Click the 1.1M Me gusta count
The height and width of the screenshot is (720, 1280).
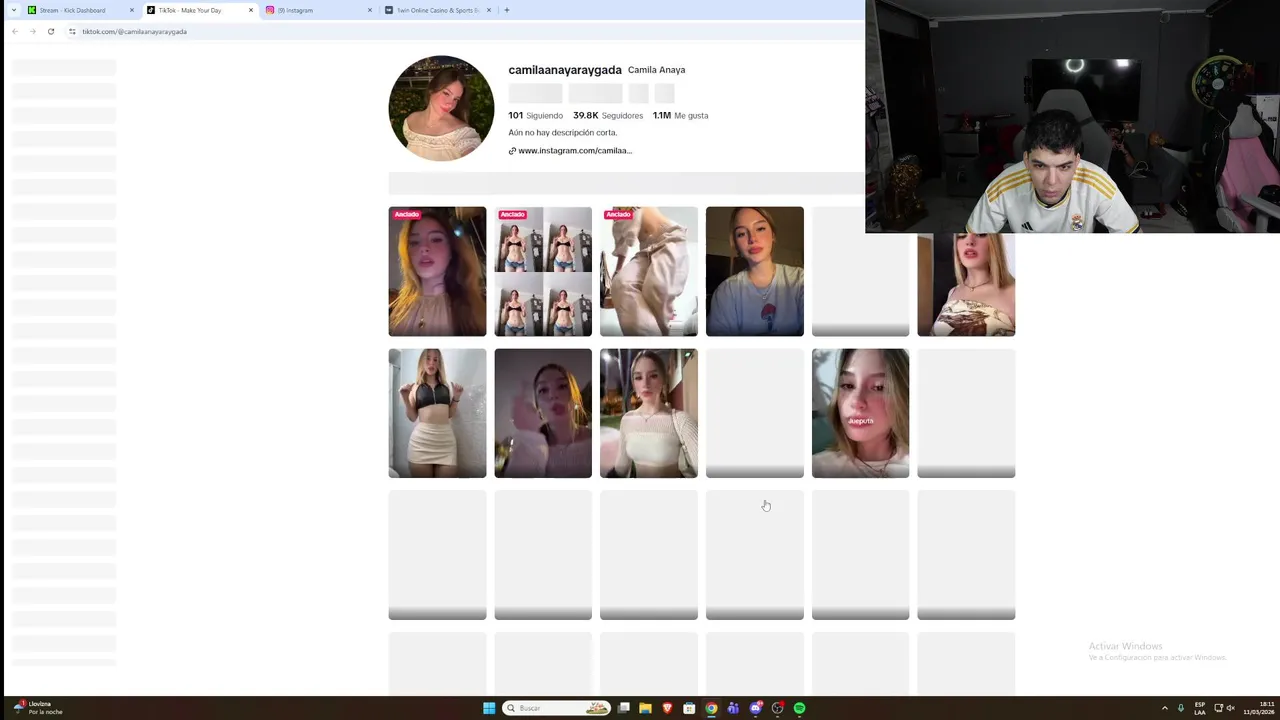(680, 115)
